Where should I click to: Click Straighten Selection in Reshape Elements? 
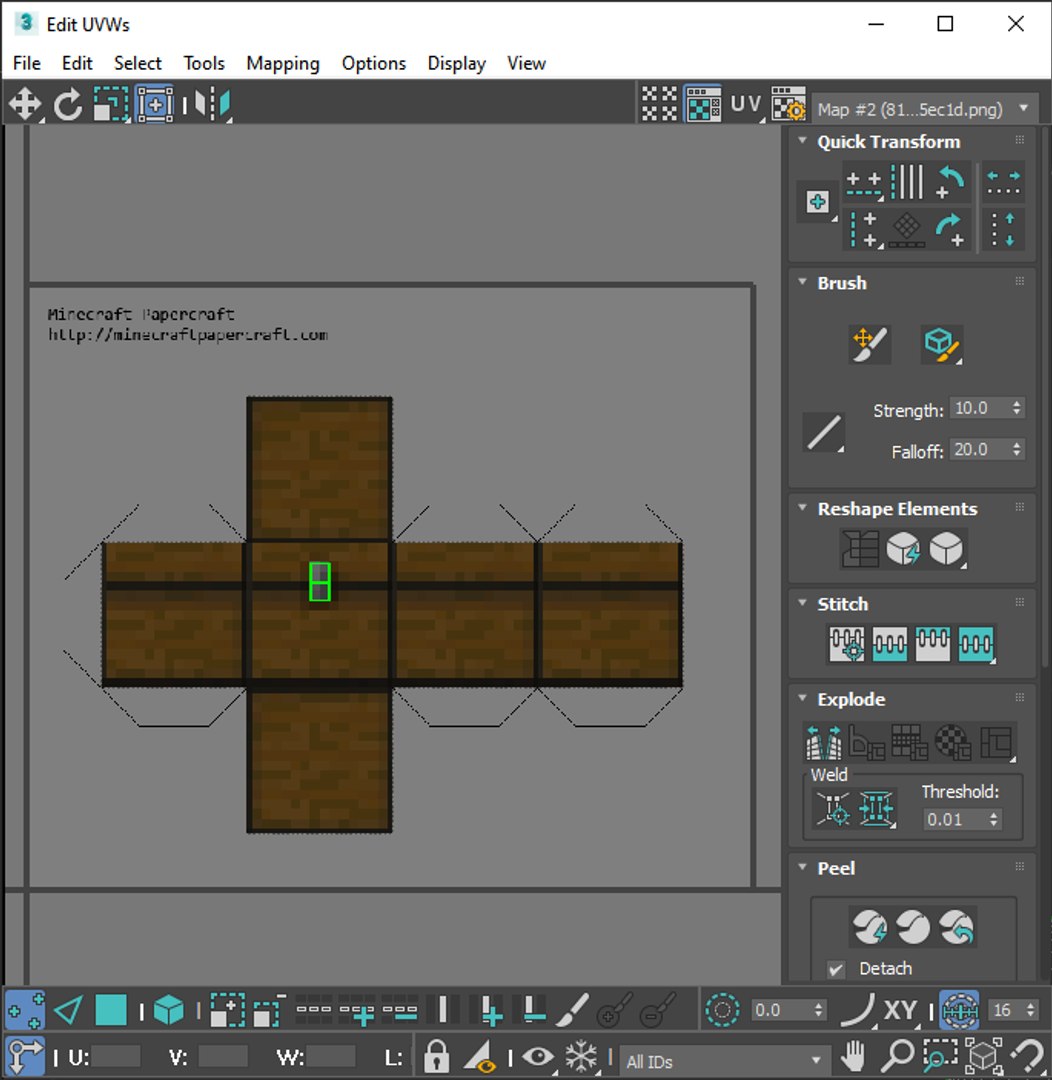860,549
